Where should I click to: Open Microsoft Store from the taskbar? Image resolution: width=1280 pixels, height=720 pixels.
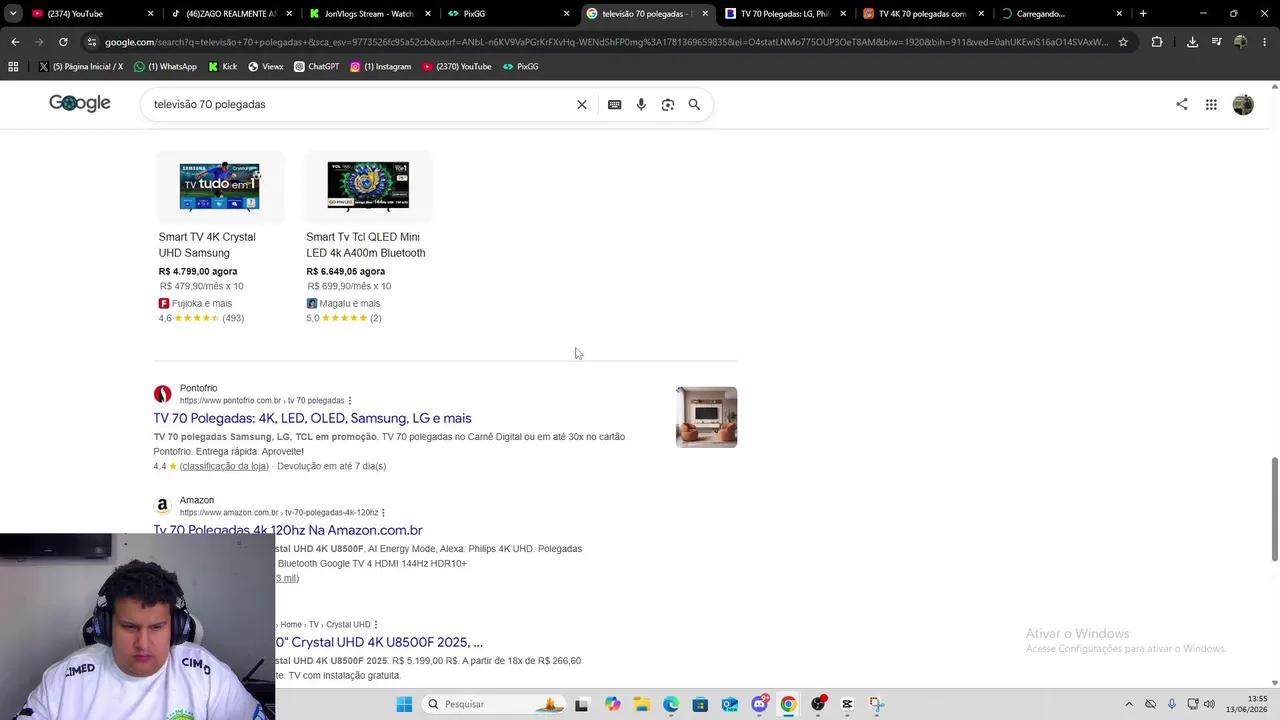(700, 704)
